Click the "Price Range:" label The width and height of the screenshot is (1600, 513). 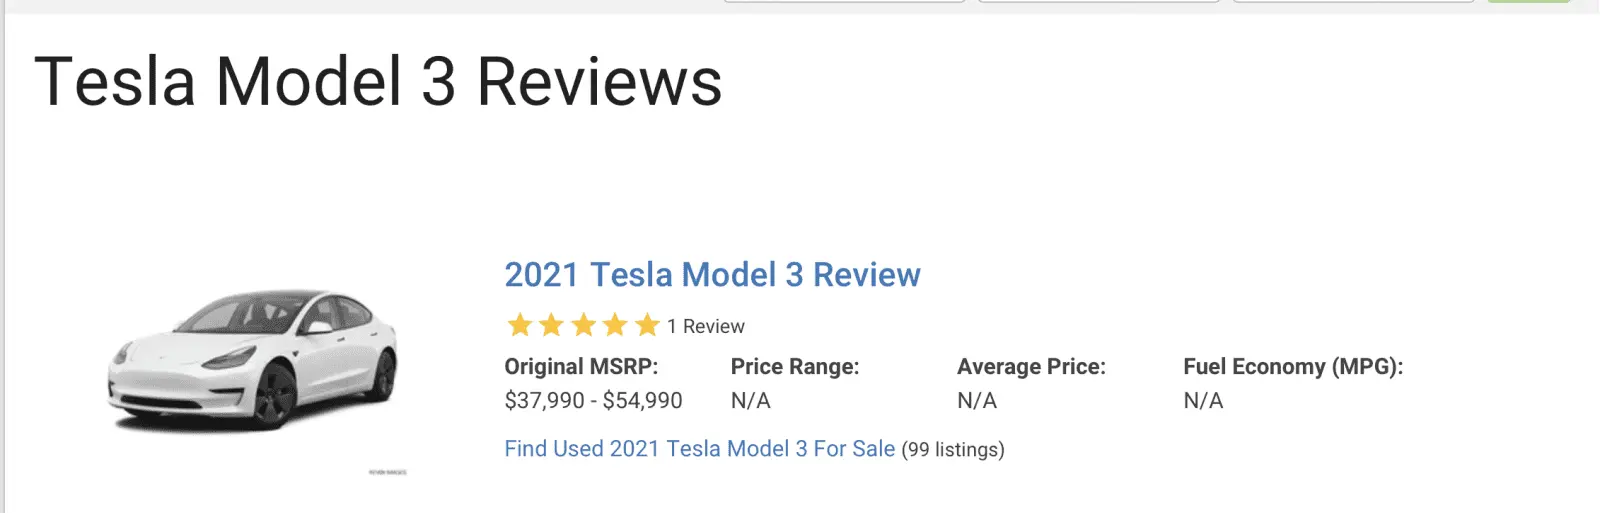[795, 367]
